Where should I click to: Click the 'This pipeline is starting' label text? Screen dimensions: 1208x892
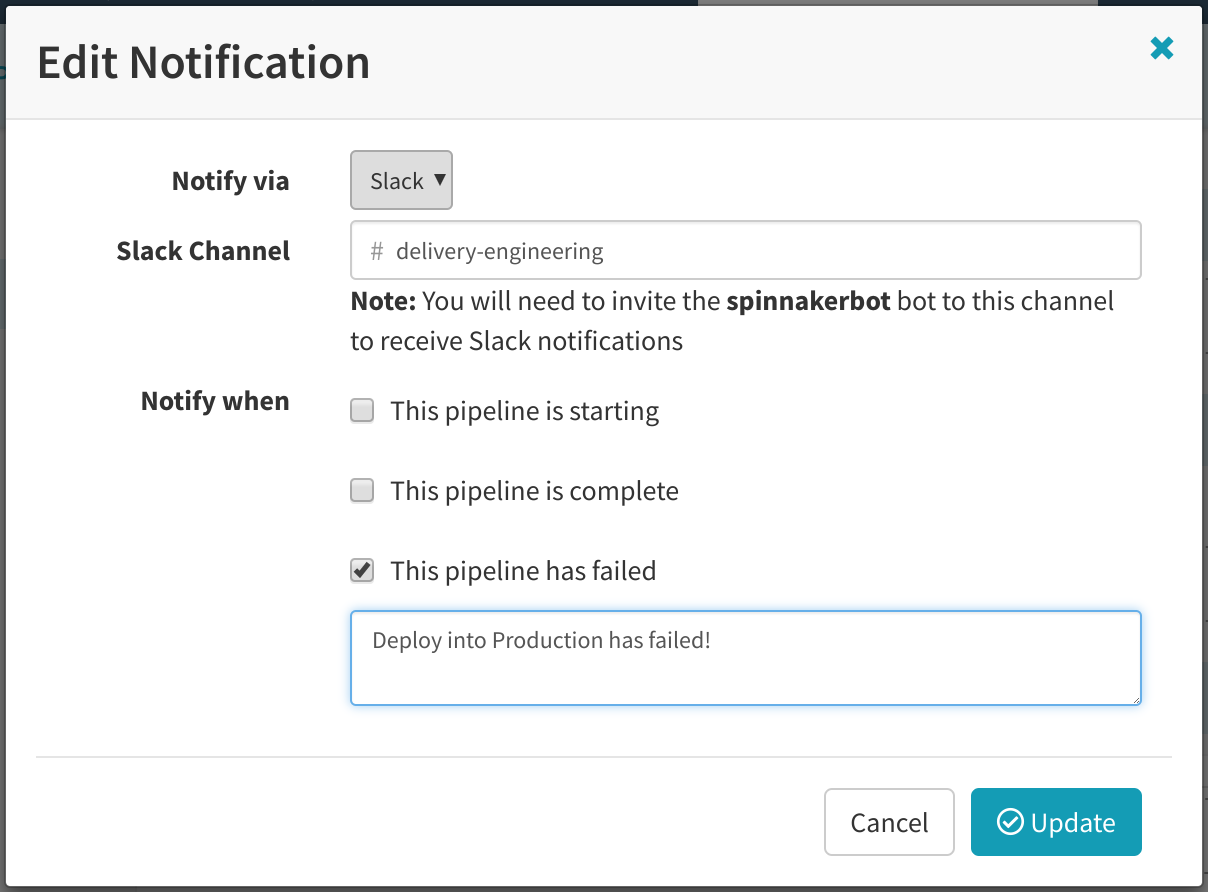(524, 412)
